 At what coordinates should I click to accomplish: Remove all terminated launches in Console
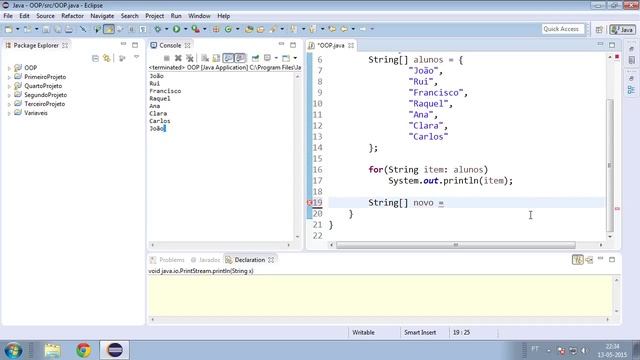click(x=190, y=58)
